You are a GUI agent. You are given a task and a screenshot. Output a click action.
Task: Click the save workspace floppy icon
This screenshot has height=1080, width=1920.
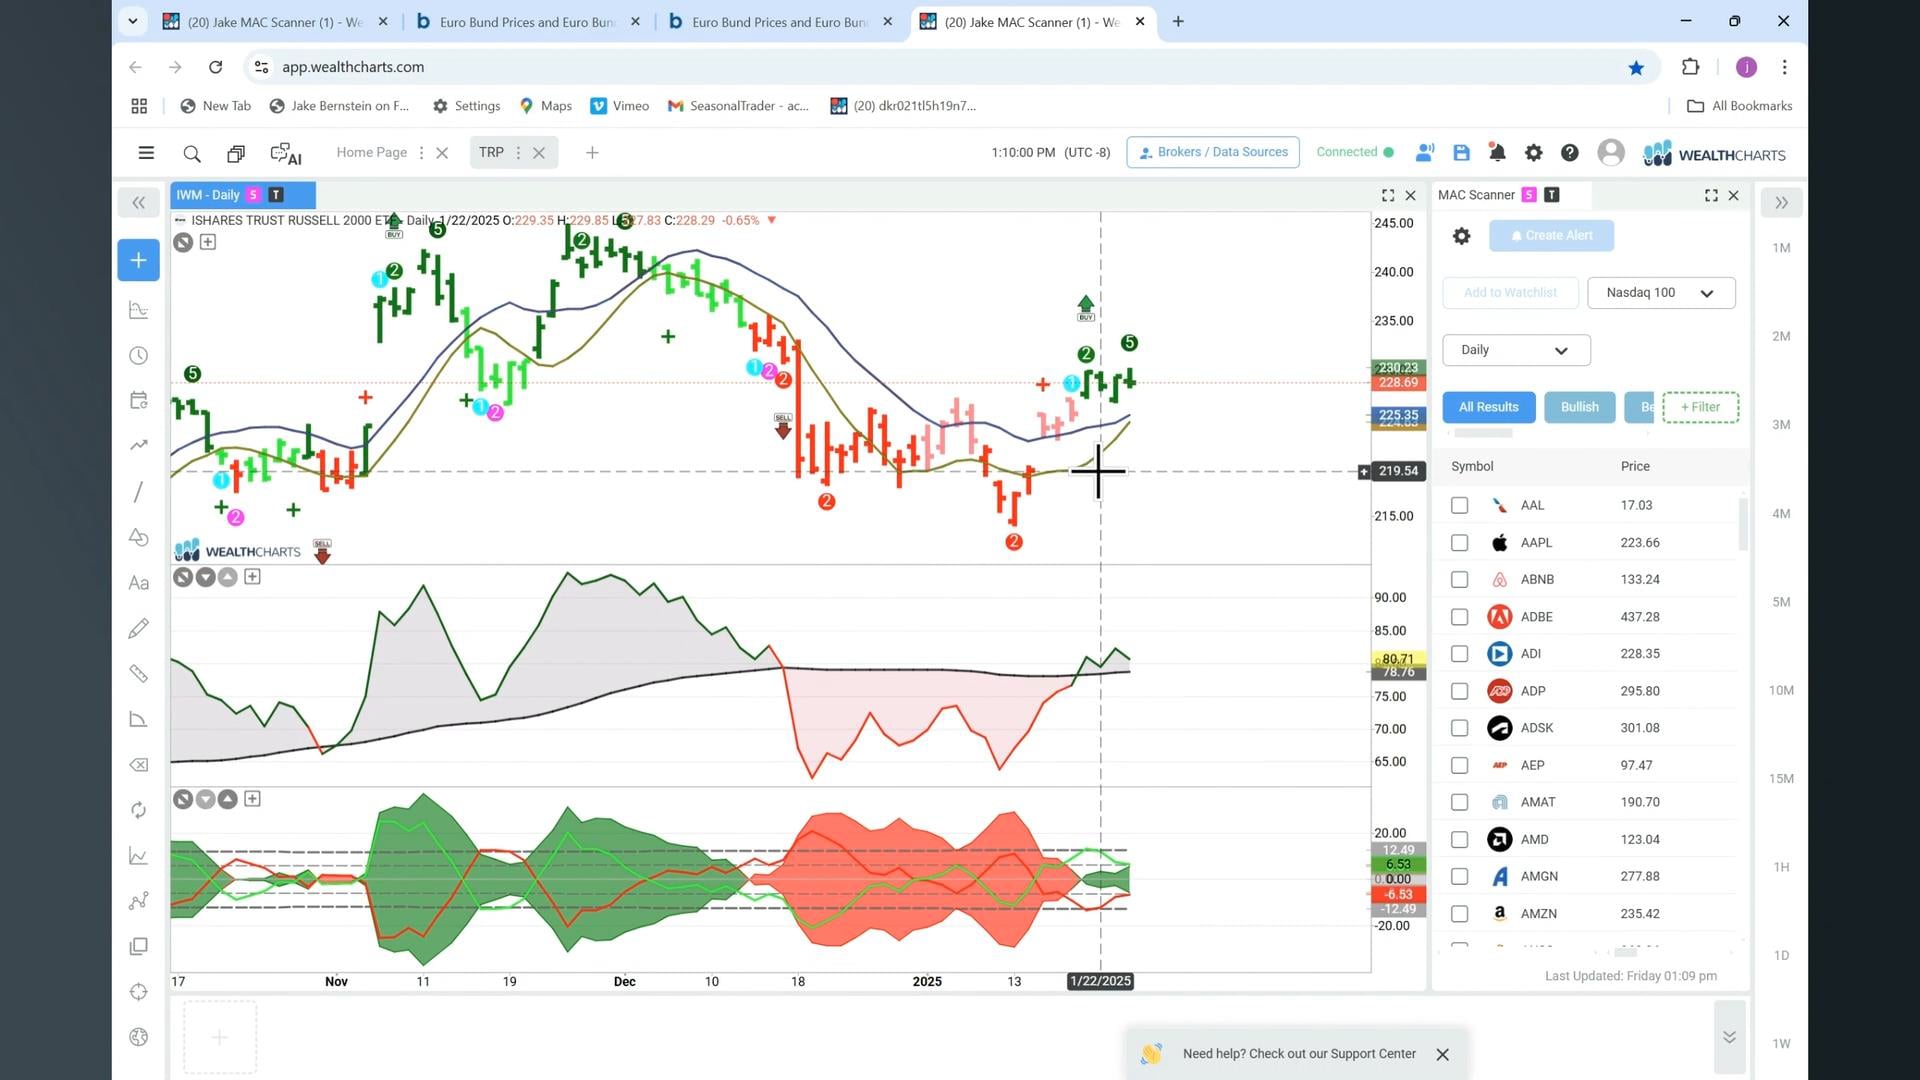point(1461,153)
